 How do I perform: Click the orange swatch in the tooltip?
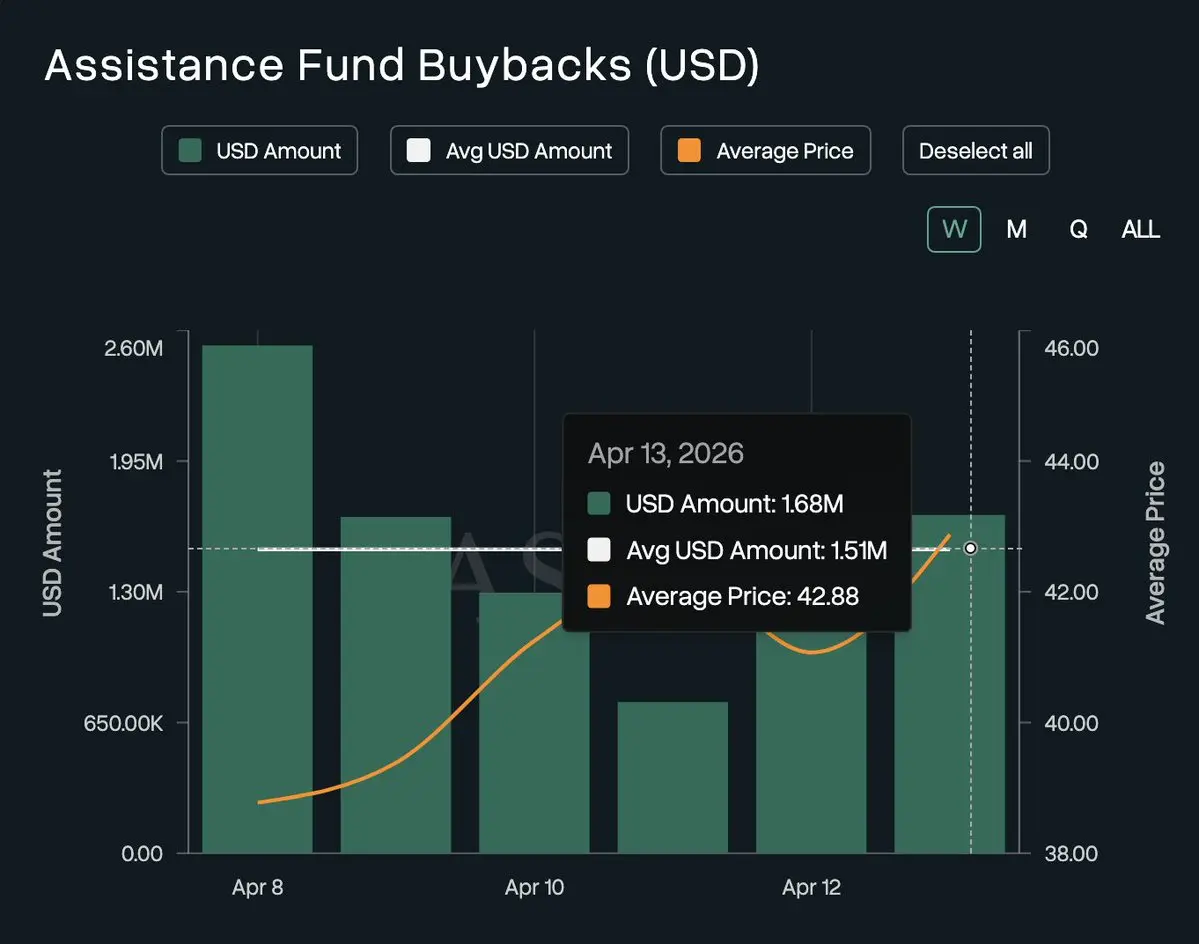click(599, 597)
